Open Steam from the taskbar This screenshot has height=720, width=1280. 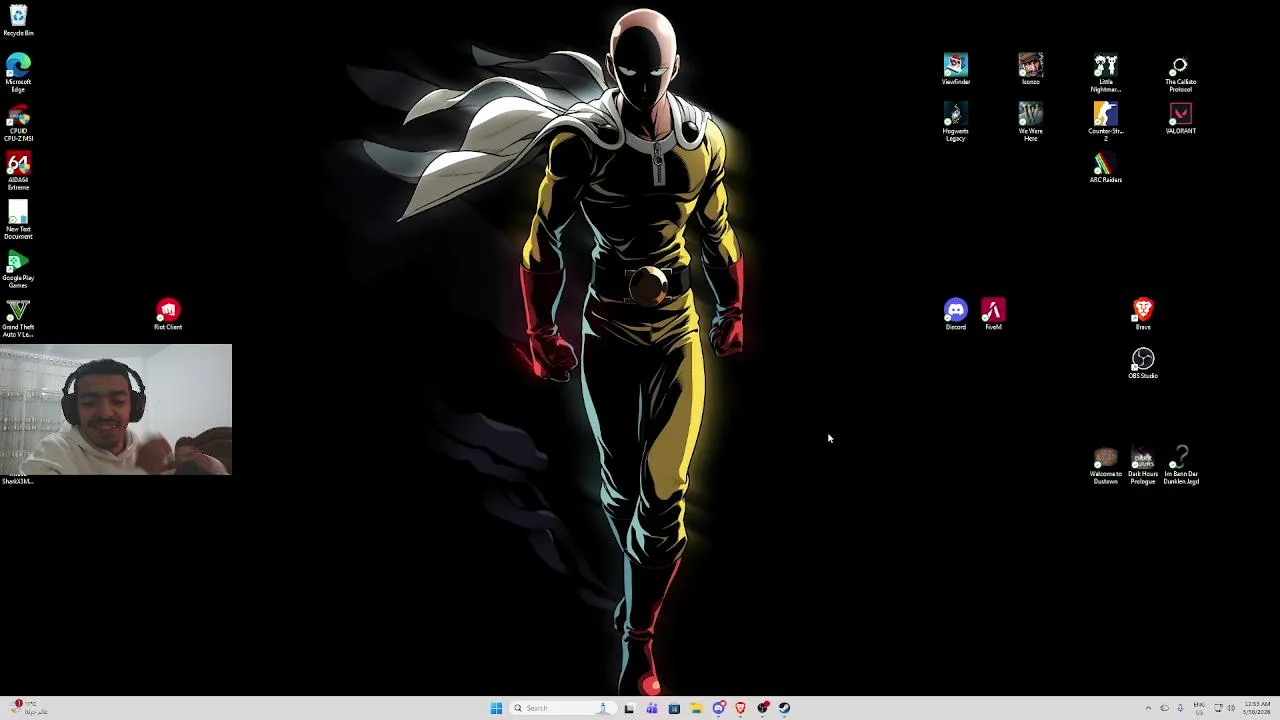[785, 708]
